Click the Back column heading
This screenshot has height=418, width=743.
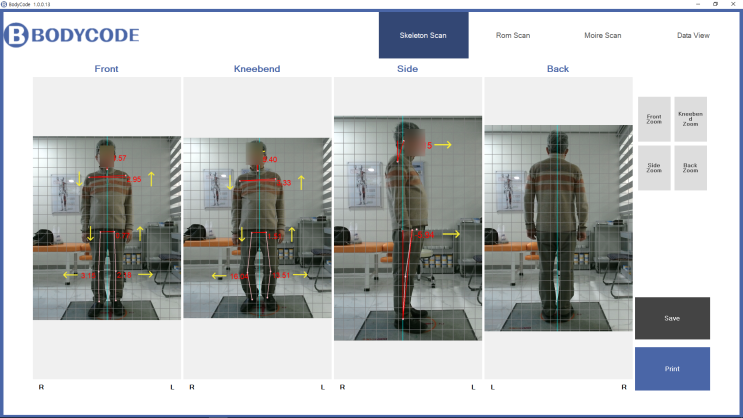click(x=558, y=69)
